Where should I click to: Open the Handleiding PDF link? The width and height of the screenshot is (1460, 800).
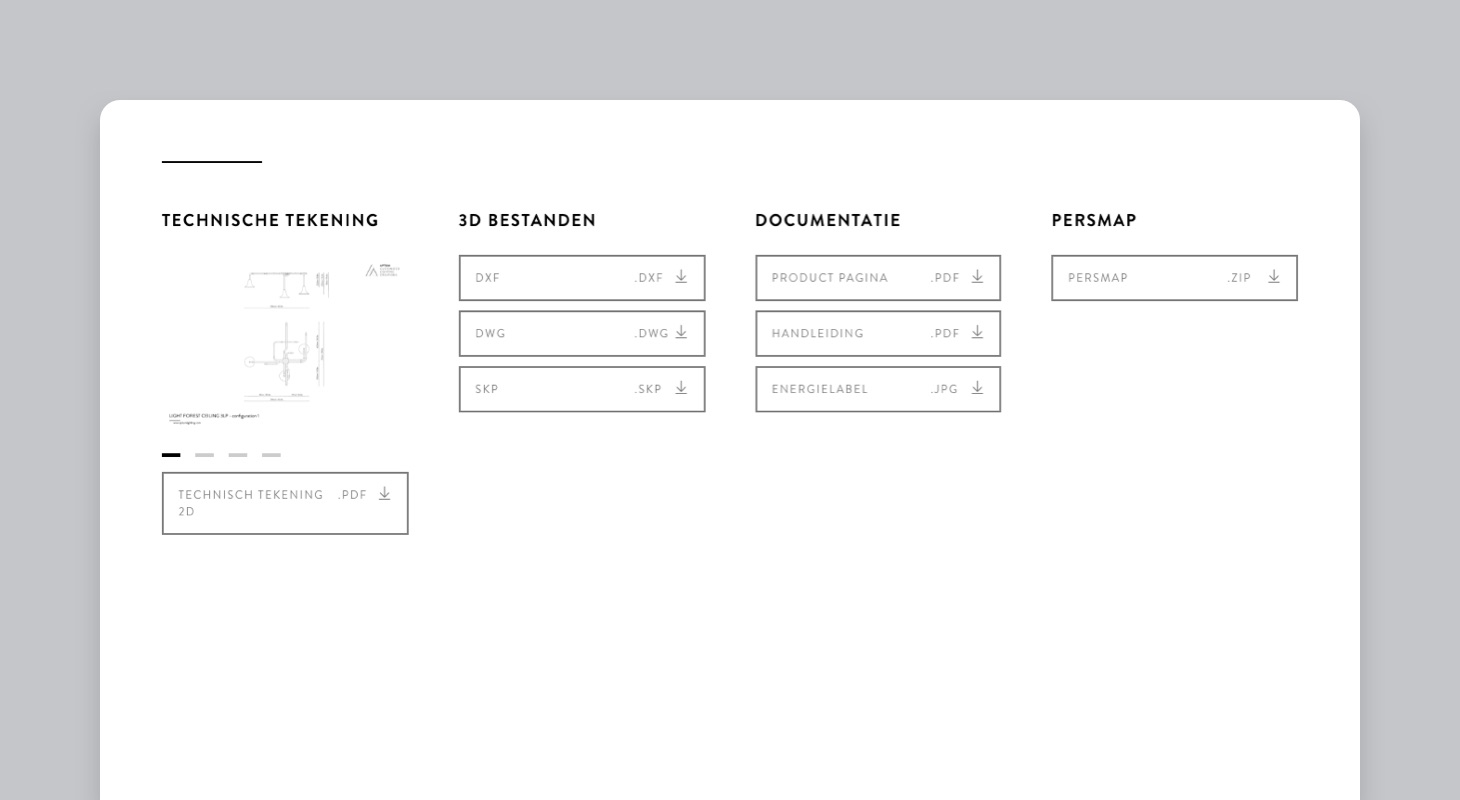click(x=878, y=333)
